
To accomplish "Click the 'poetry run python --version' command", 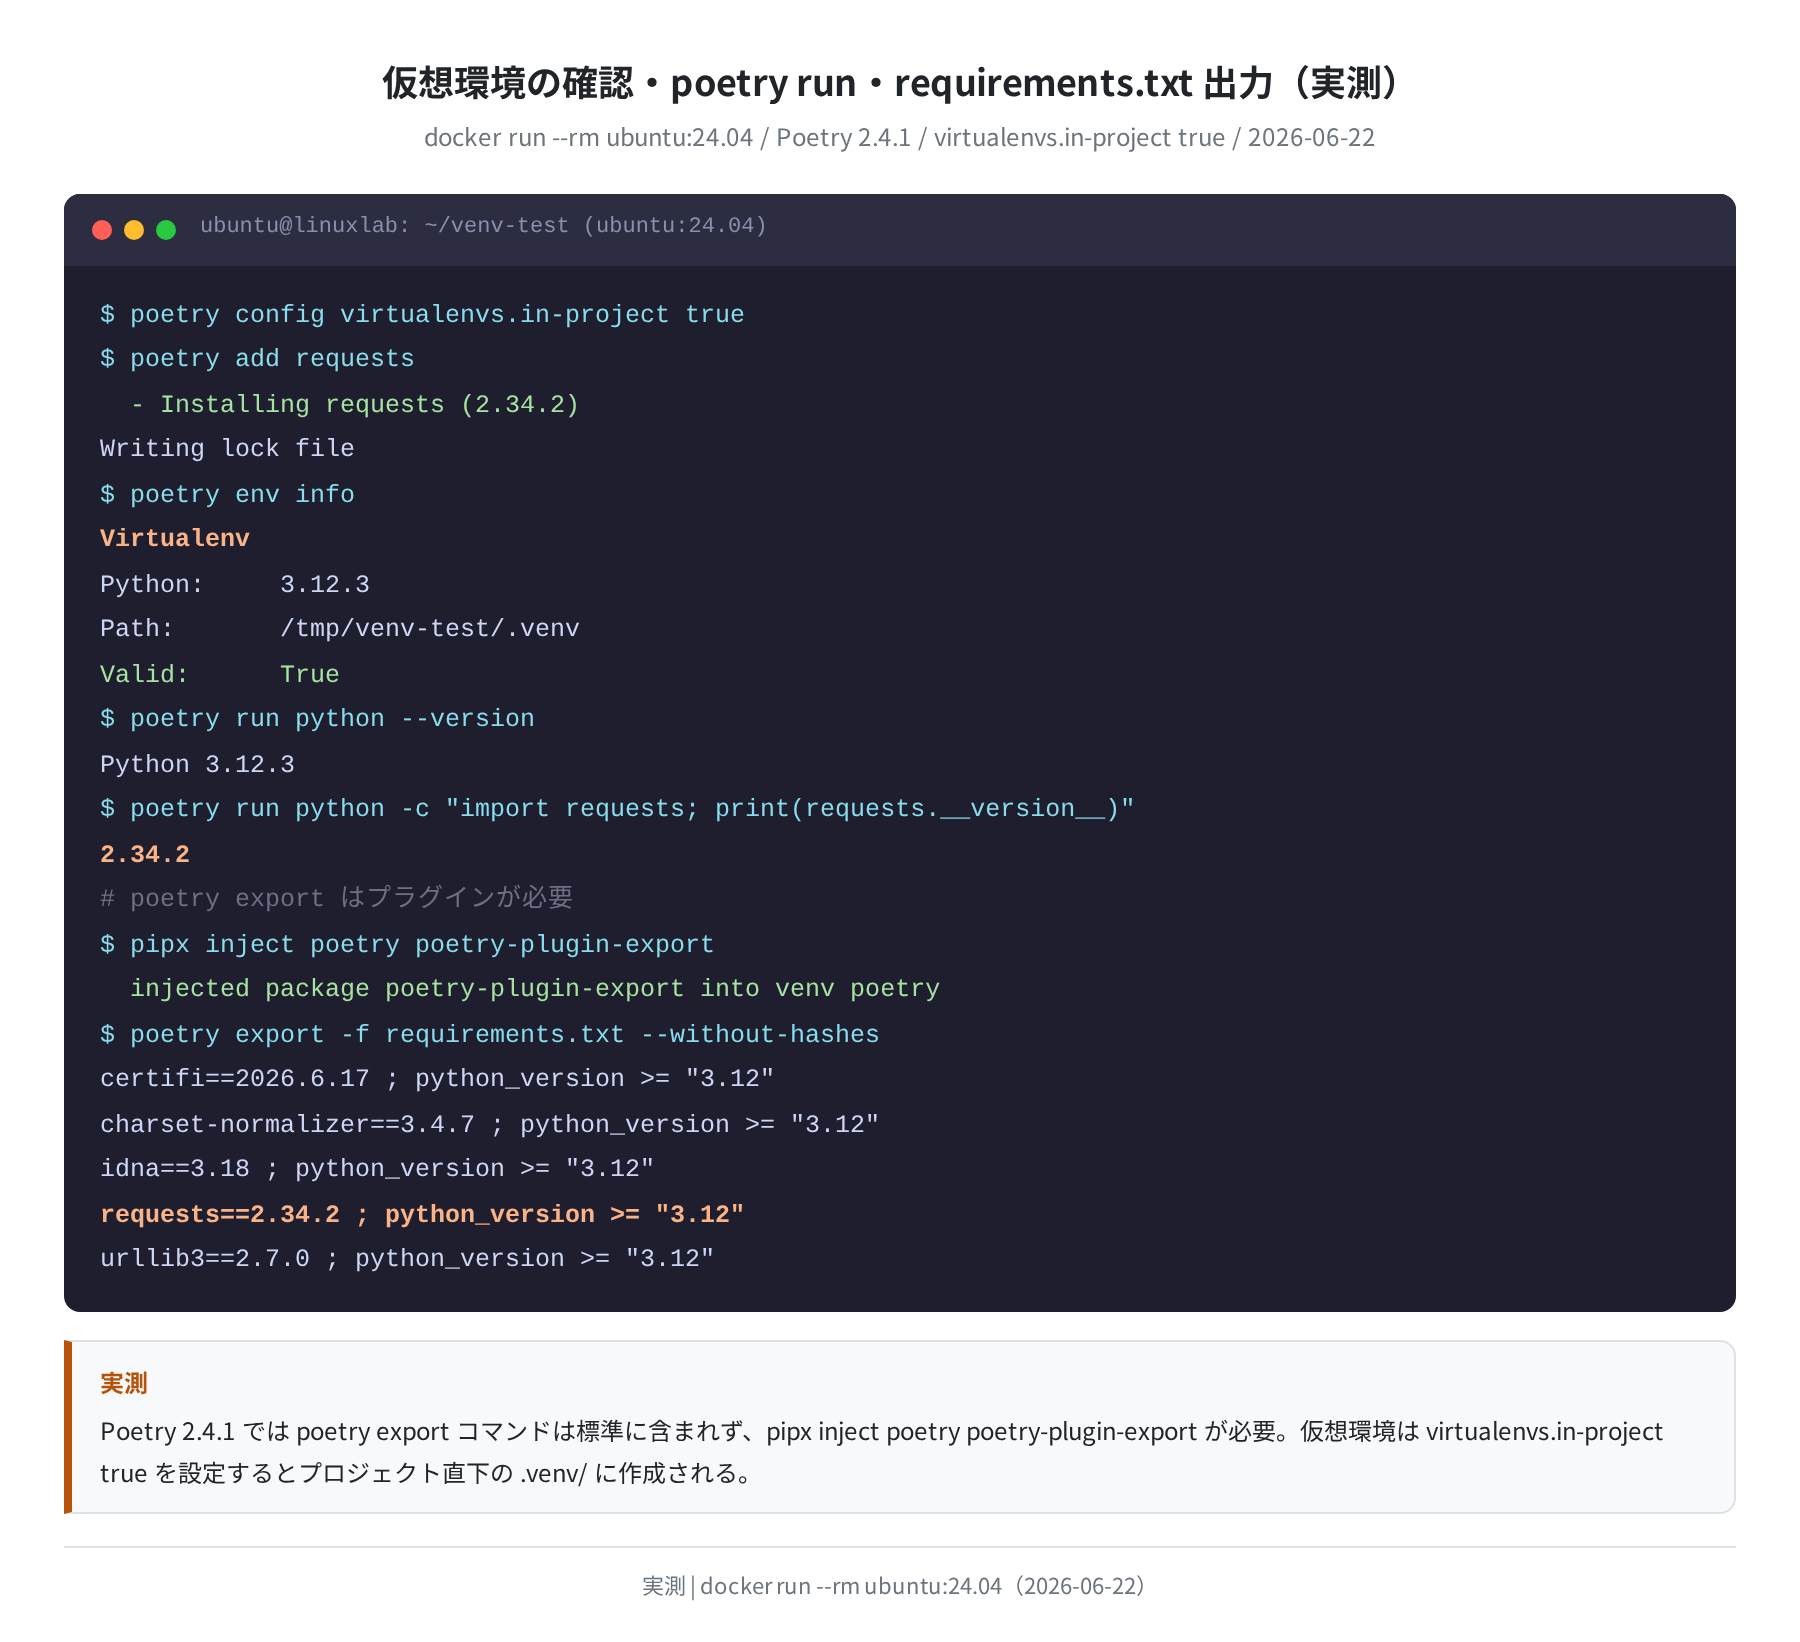I will click(317, 719).
